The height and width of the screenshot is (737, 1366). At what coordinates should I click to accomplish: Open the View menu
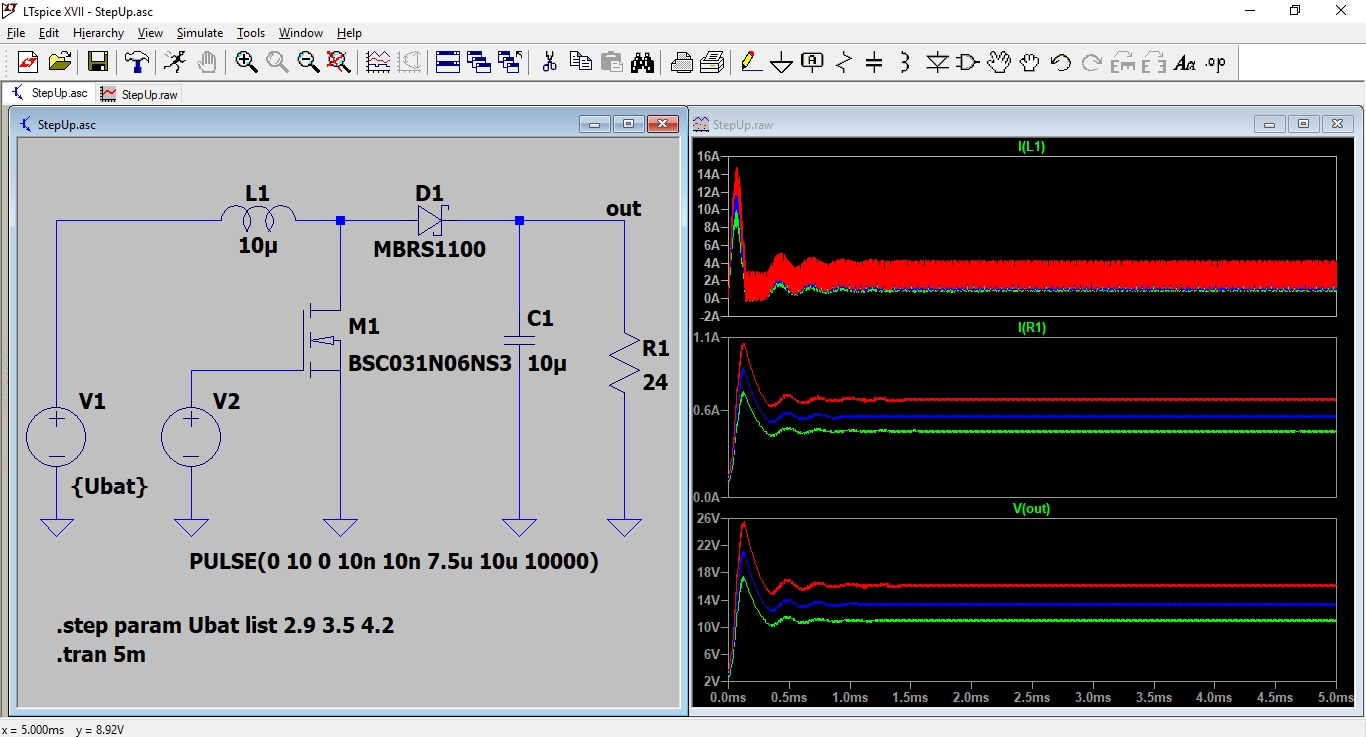[x=150, y=33]
